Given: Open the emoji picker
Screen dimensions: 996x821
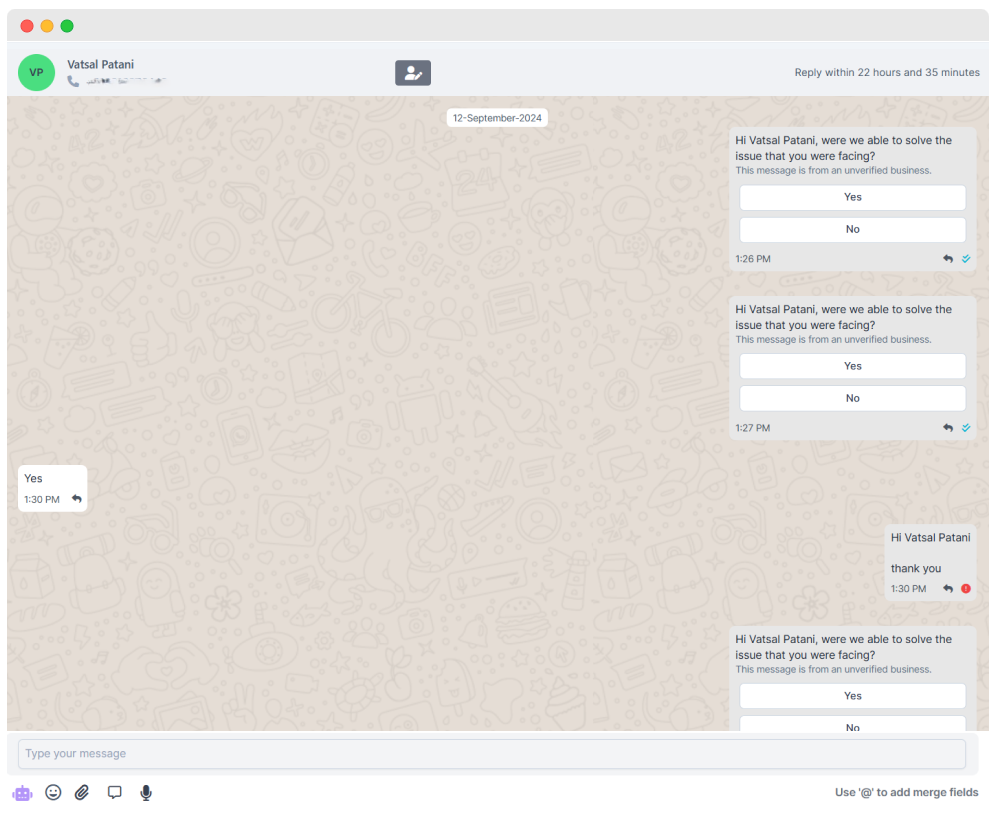Looking at the screenshot, I should pyautogui.click(x=53, y=792).
